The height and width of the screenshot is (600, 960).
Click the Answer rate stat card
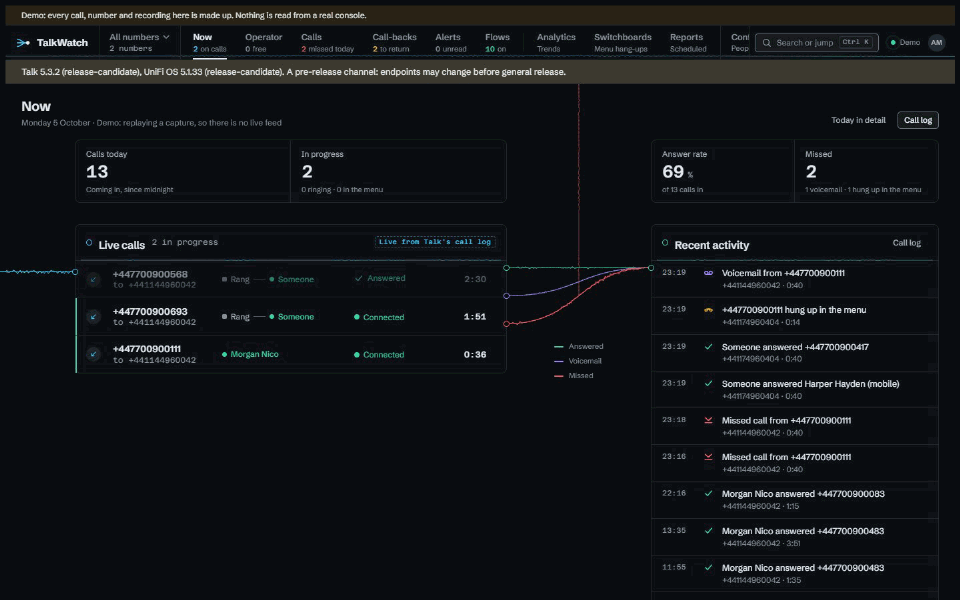point(722,171)
